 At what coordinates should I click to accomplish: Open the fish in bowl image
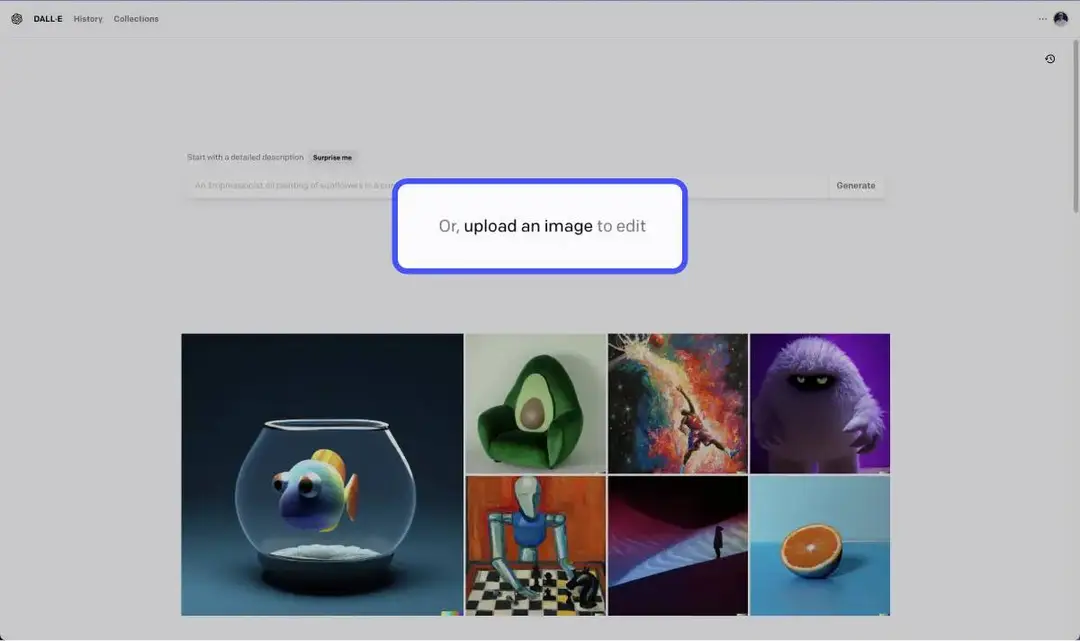point(322,474)
